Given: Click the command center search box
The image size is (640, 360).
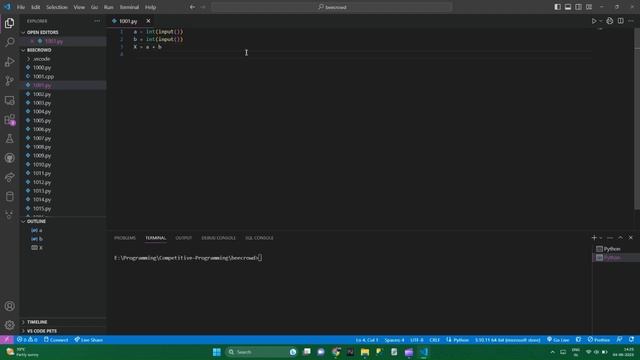Looking at the screenshot, I should (332, 7).
